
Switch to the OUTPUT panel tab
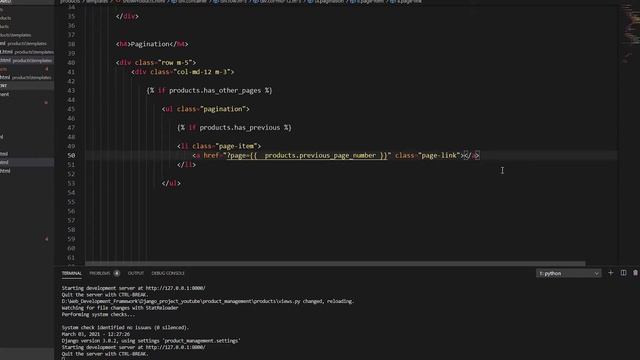click(x=136, y=273)
